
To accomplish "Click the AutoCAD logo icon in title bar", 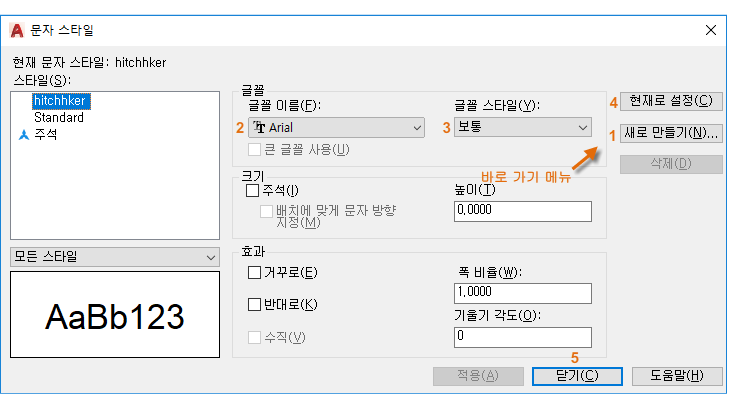I will tap(16, 30).
